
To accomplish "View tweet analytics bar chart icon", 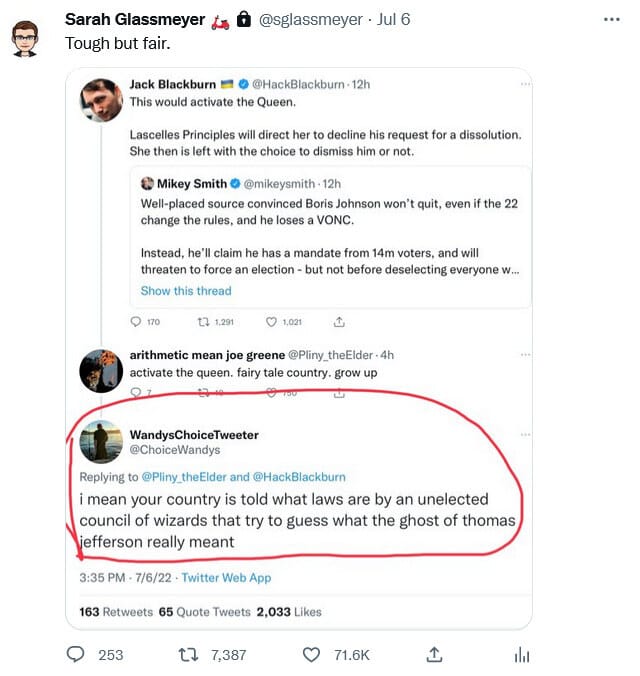I will 520,654.
